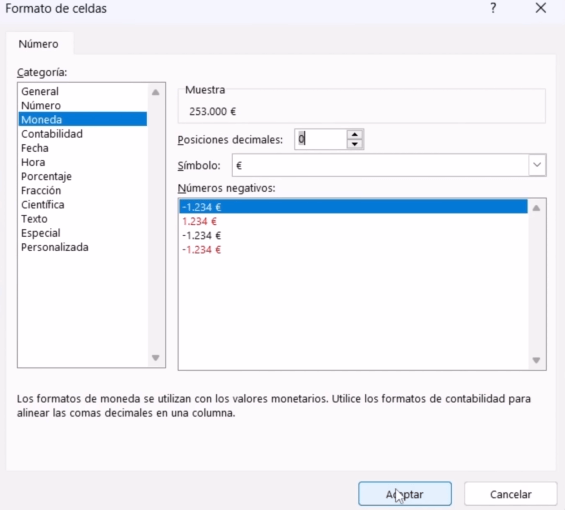The height and width of the screenshot is (510, 565).
Task: Click negative numbers list scroll down arrow
Action: click(x=536, y=360)
